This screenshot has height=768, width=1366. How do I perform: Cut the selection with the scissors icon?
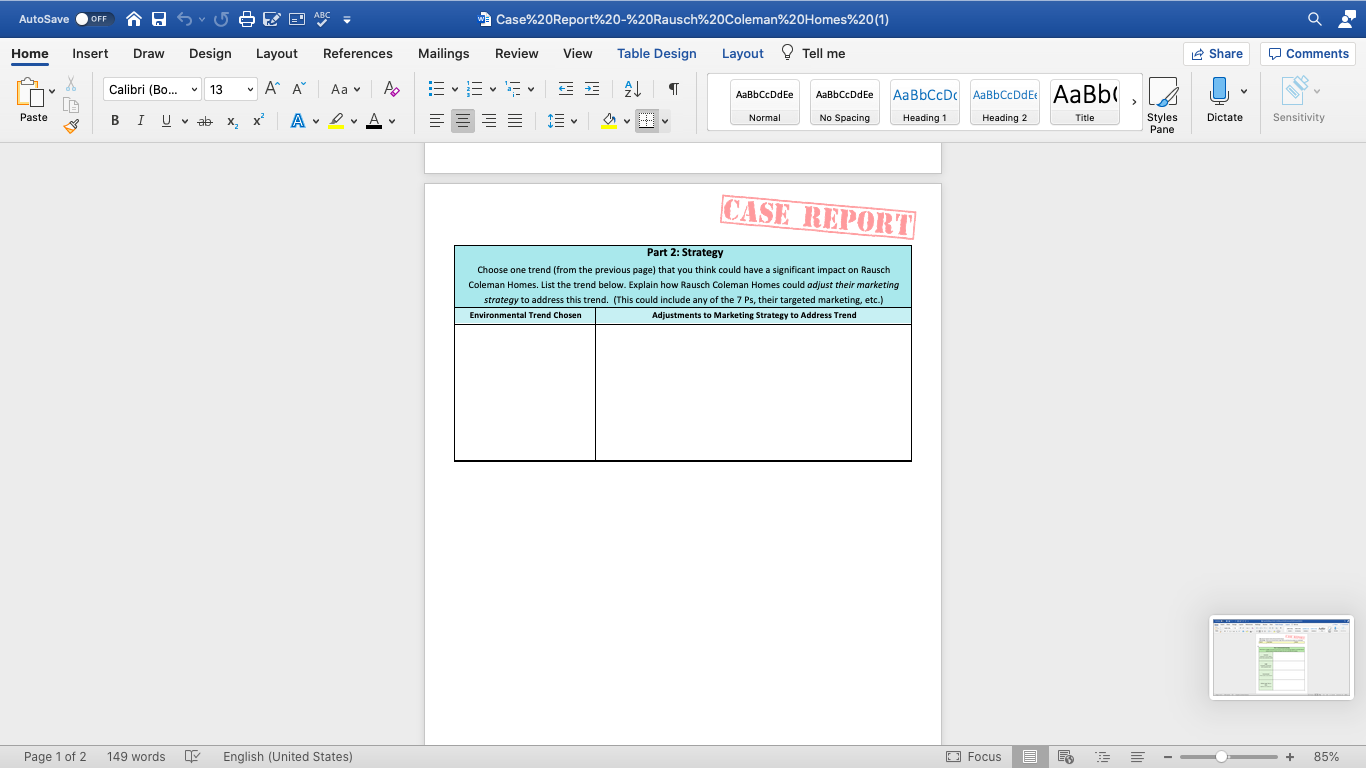[71, 84]
